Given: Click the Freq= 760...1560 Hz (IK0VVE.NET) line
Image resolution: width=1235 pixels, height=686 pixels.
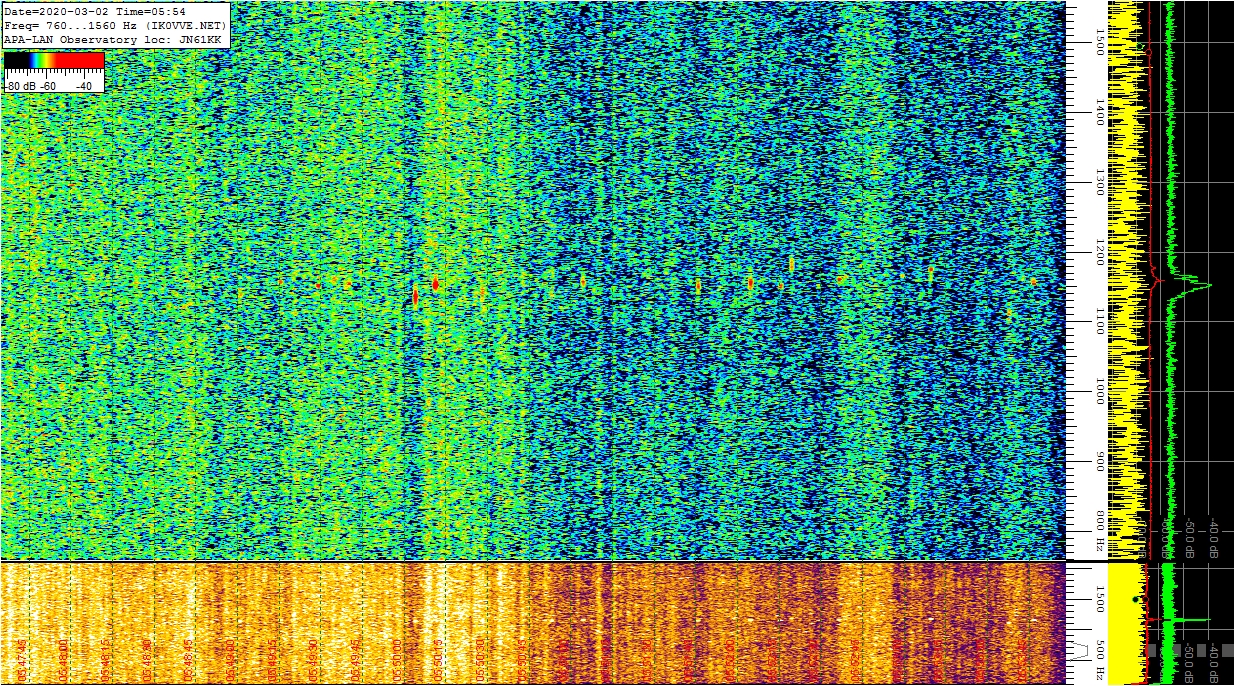Looking at the screenshot, I should click(x=116, y=25).
